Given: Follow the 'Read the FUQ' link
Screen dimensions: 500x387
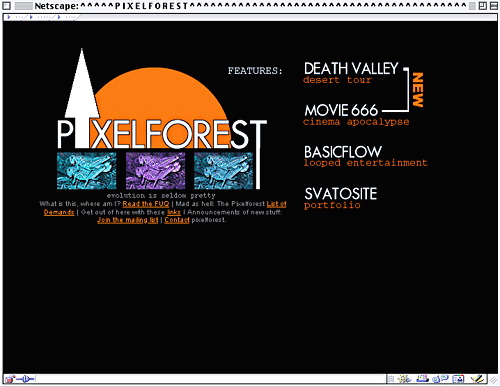Looking at the screenshot, I should tap(146, 204).
